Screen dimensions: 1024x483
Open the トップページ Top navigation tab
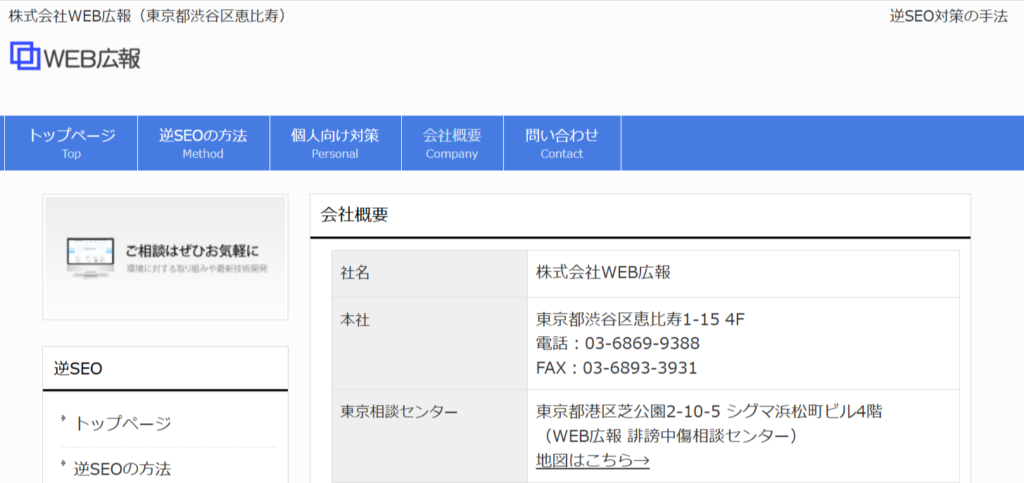point(71,144)
